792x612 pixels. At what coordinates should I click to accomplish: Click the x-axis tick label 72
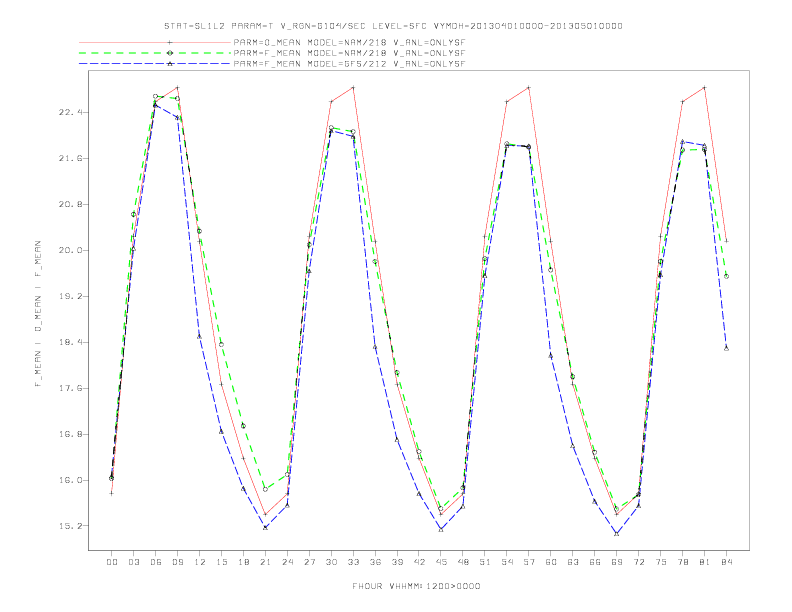click(638, 562)
